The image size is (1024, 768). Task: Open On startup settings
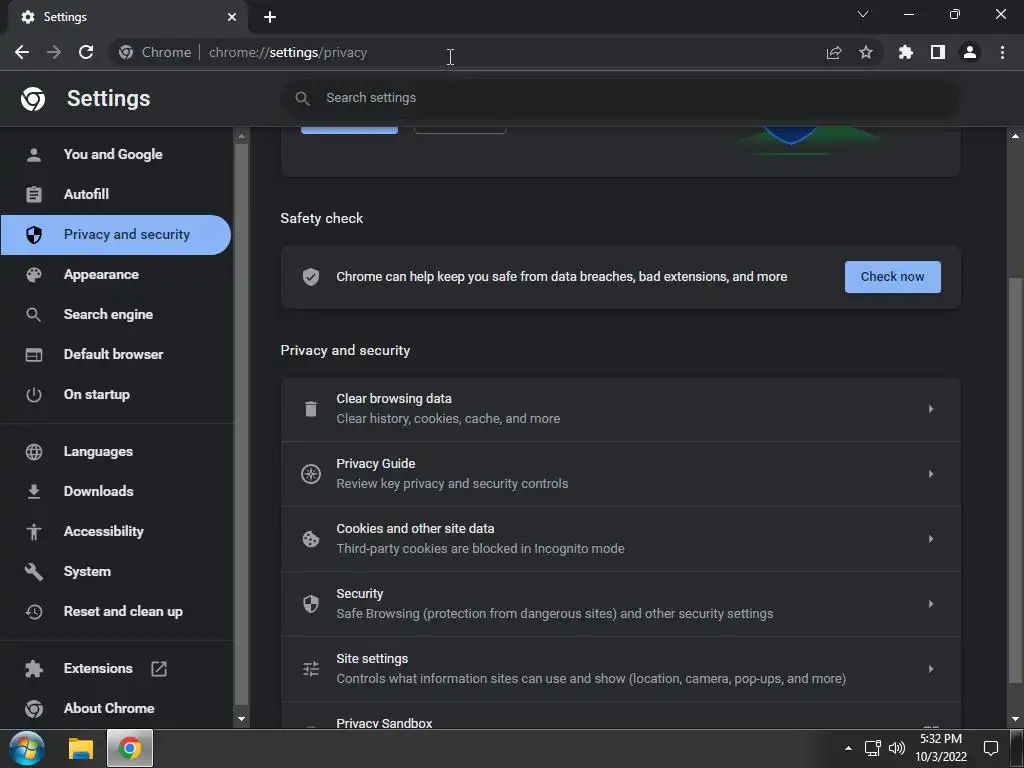pyautogui.click(x=116, y=394)
